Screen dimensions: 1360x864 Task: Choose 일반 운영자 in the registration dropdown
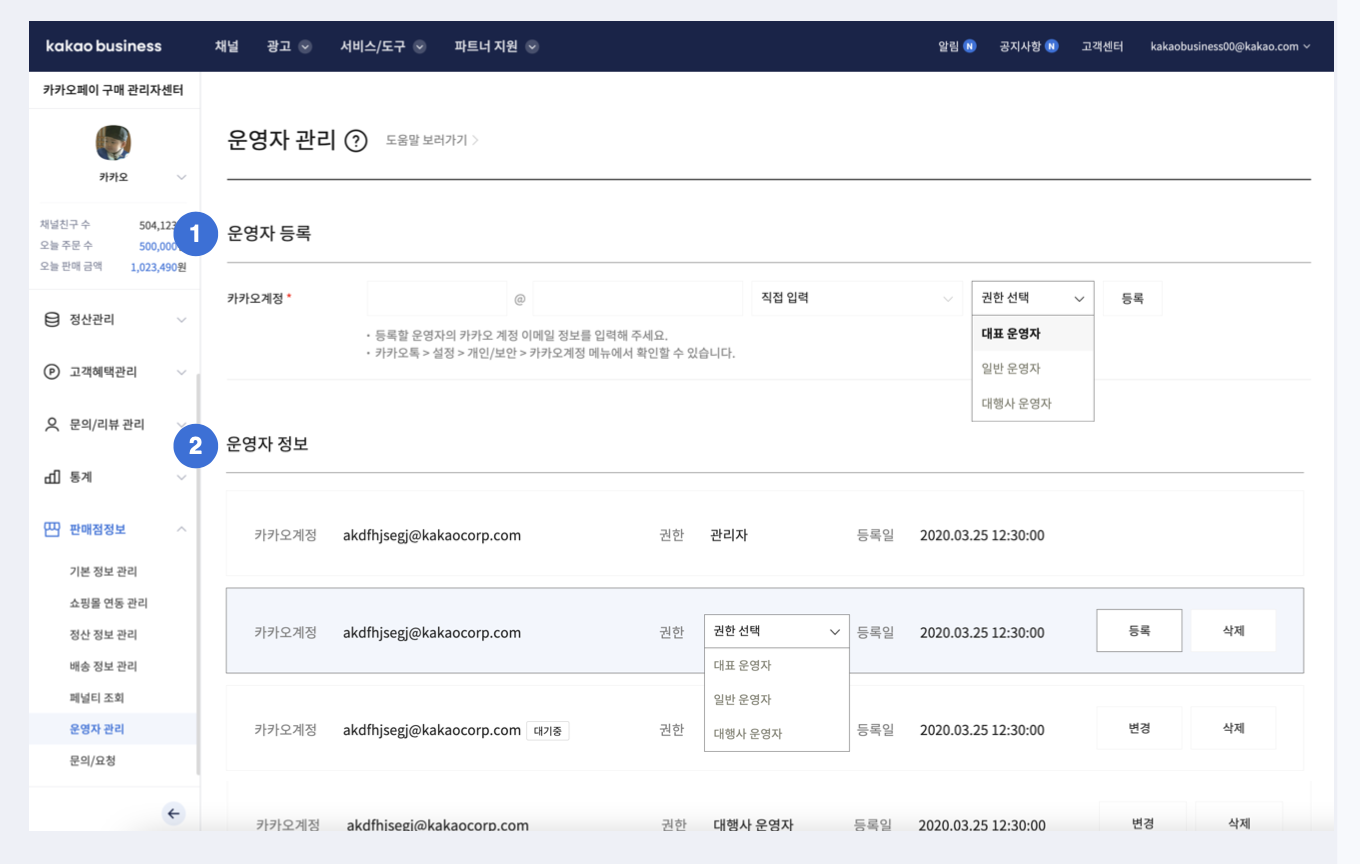coord(1033,369)
